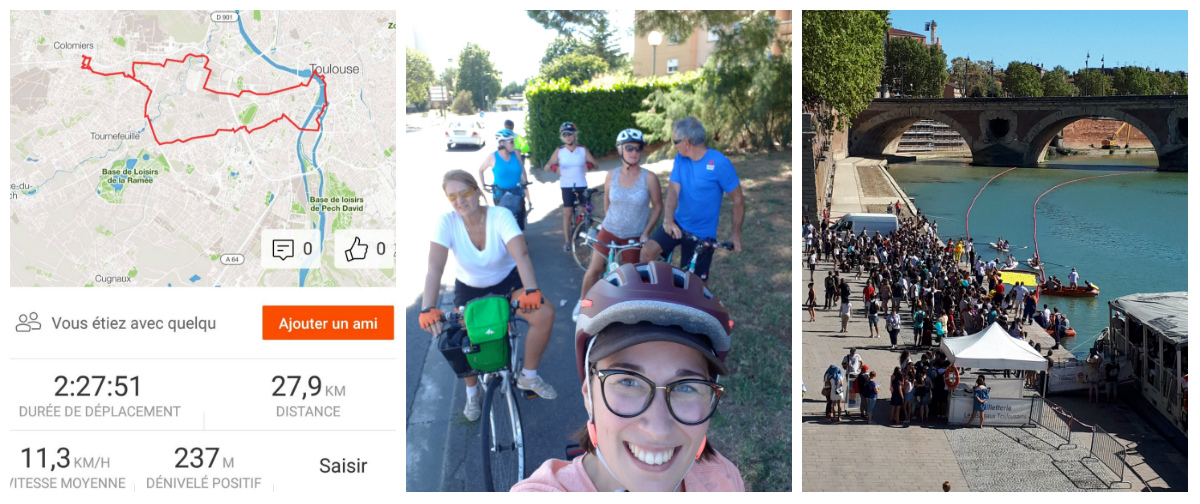Screen dimensions: 1200x504
Task: Select the 2:27:51 durée de déplacement stat
Action: (x=99, y=396)
